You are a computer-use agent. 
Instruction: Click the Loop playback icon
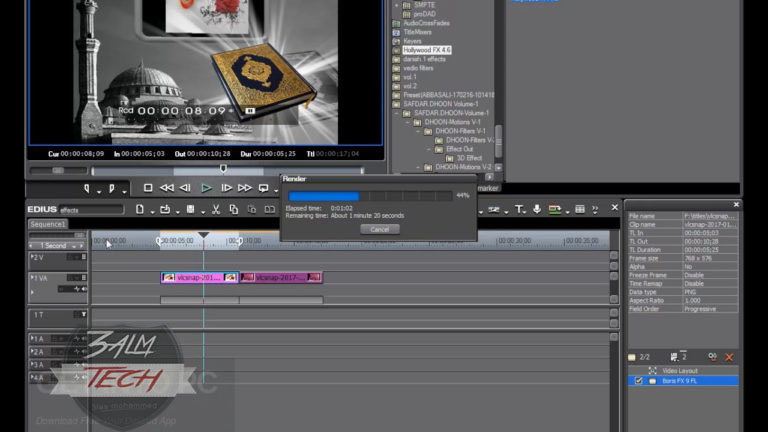pyautogui.click(x=264, y=188)
